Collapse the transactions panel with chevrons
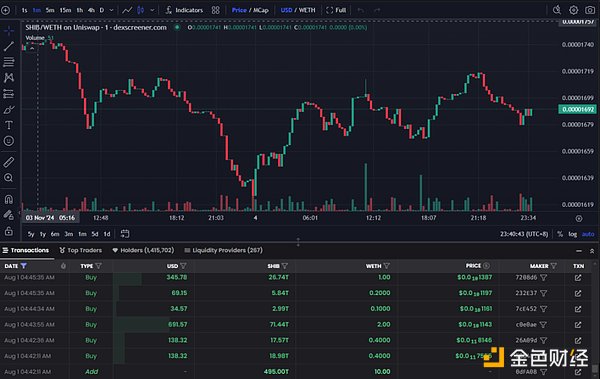The width and height of the screenshot is (600, 379). [592, 251]
